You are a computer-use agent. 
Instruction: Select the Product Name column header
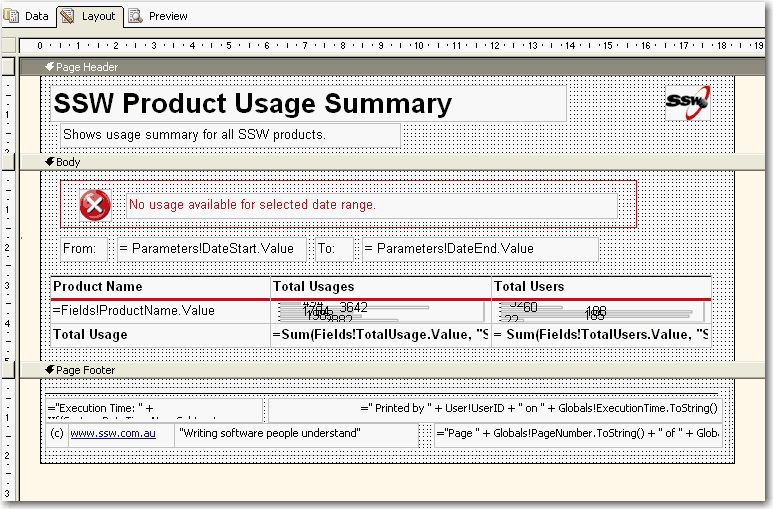[x=160, y=286]
